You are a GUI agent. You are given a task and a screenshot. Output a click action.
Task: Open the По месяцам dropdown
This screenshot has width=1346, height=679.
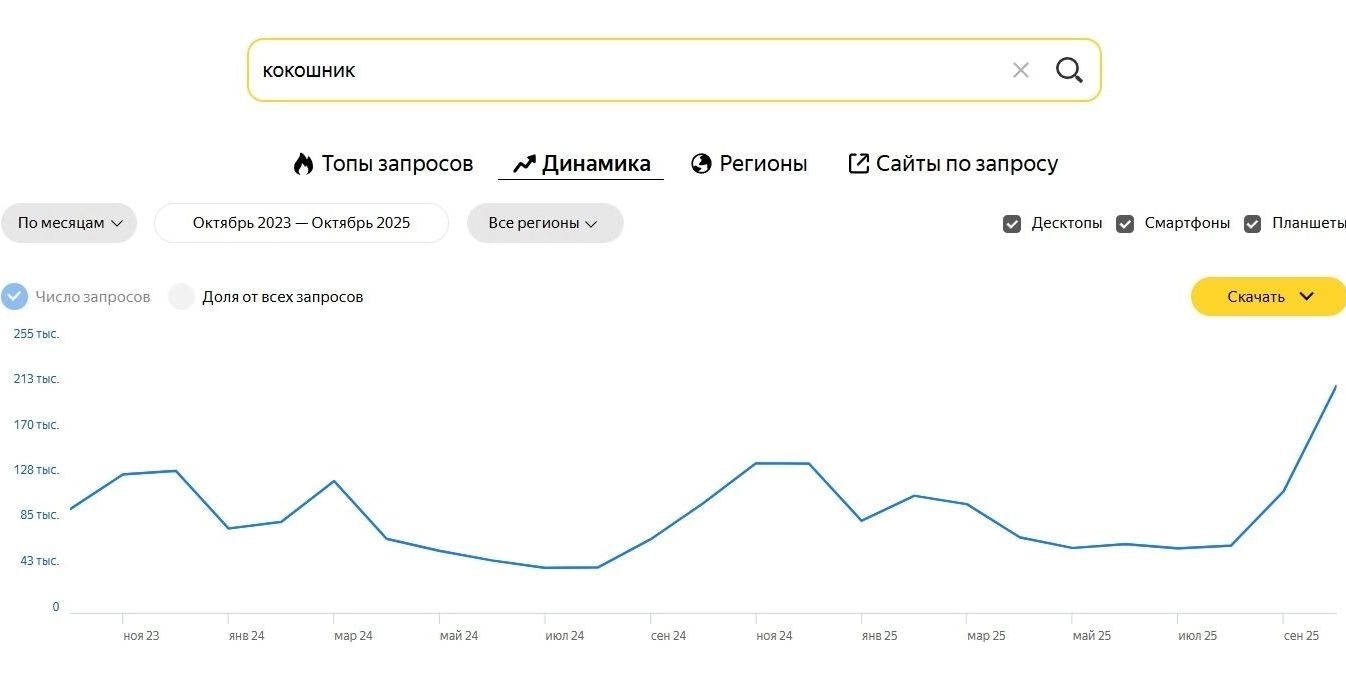[69, 223]
